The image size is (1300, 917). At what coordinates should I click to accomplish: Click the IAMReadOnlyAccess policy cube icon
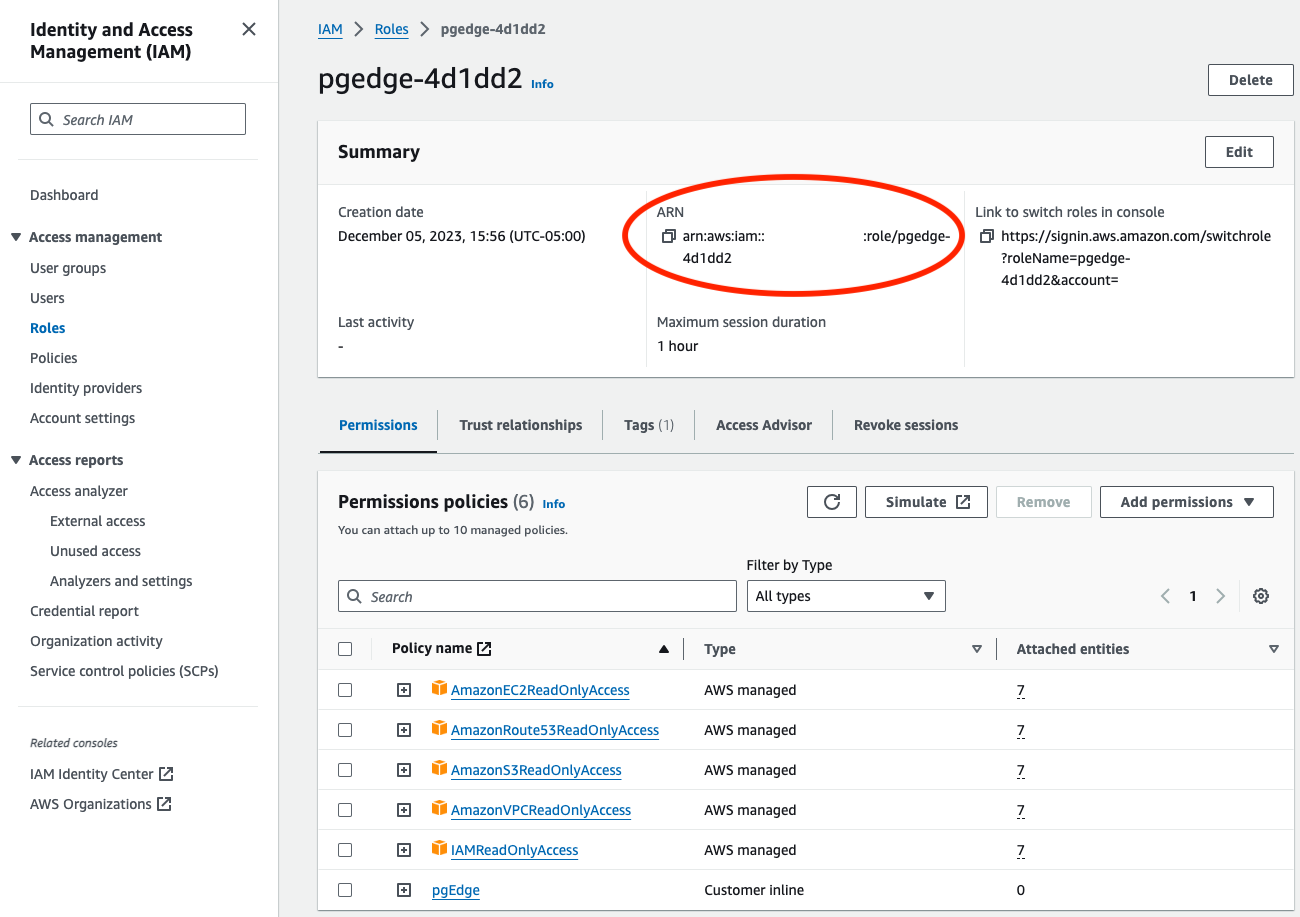[439, 849]
